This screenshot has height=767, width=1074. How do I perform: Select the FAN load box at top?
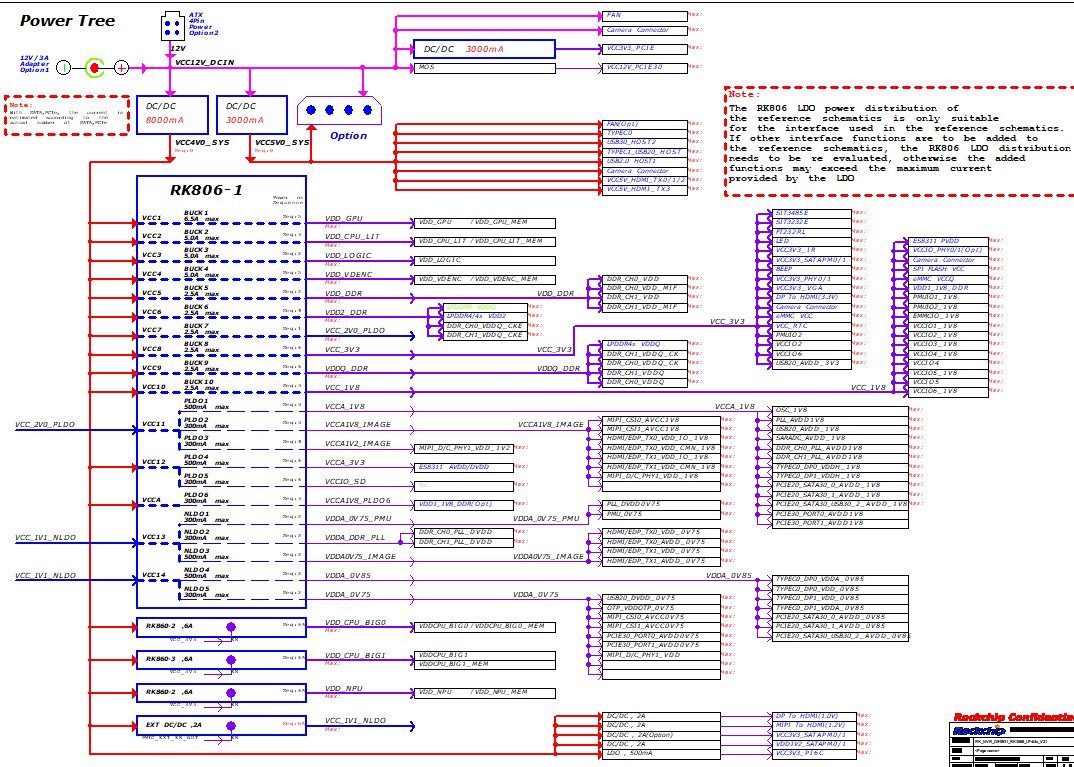click(x=645, y=16)
